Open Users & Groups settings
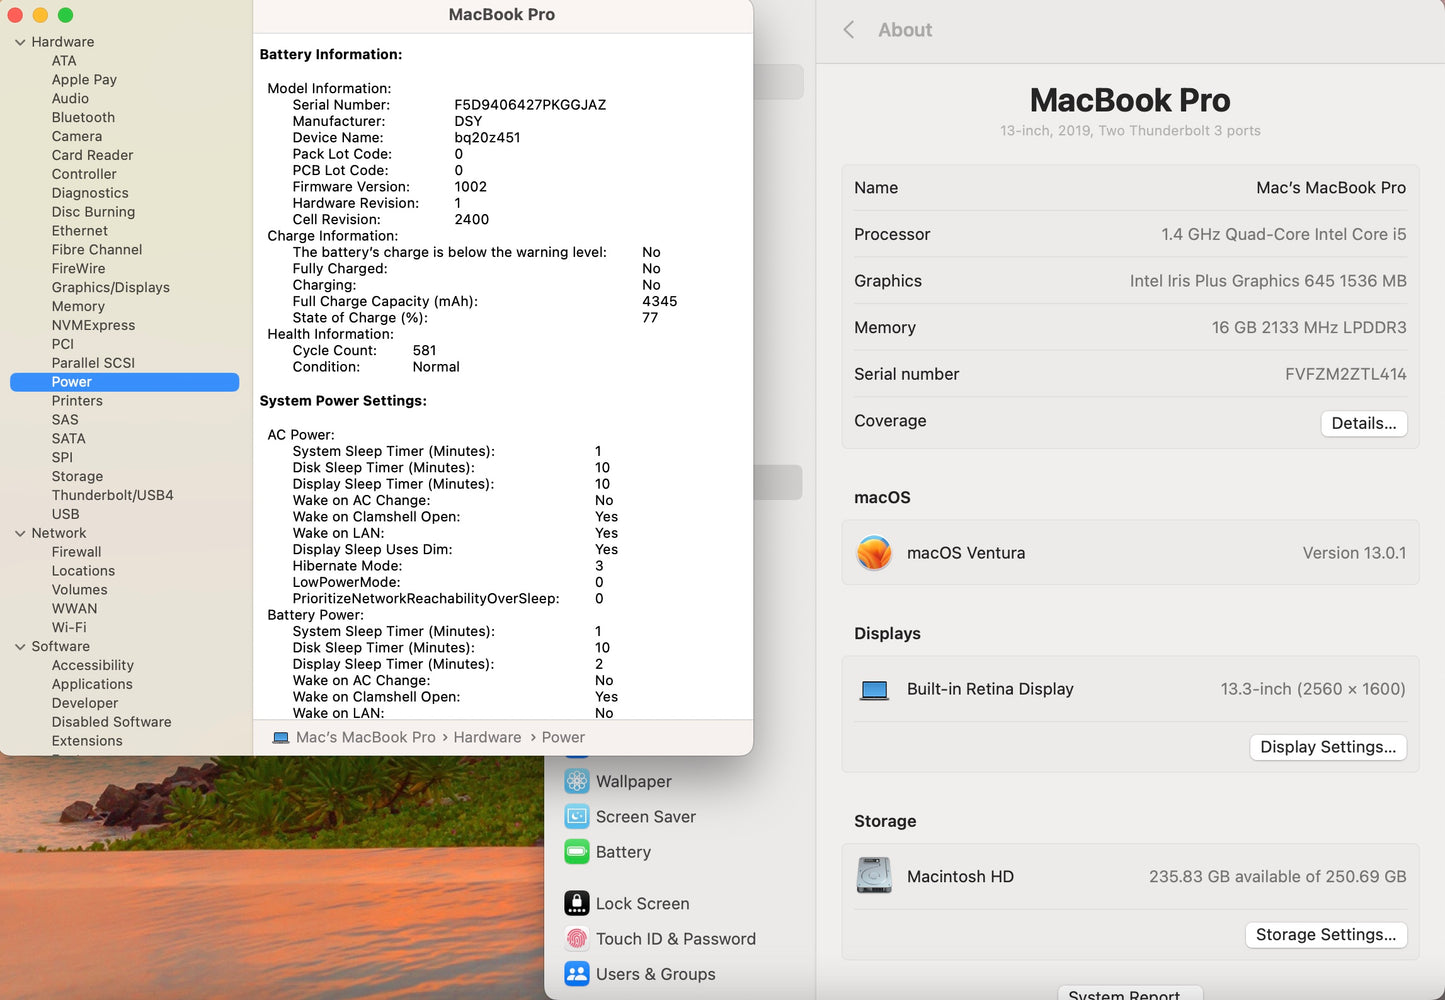1445x1000 pixels. click(x=655, y=974)
